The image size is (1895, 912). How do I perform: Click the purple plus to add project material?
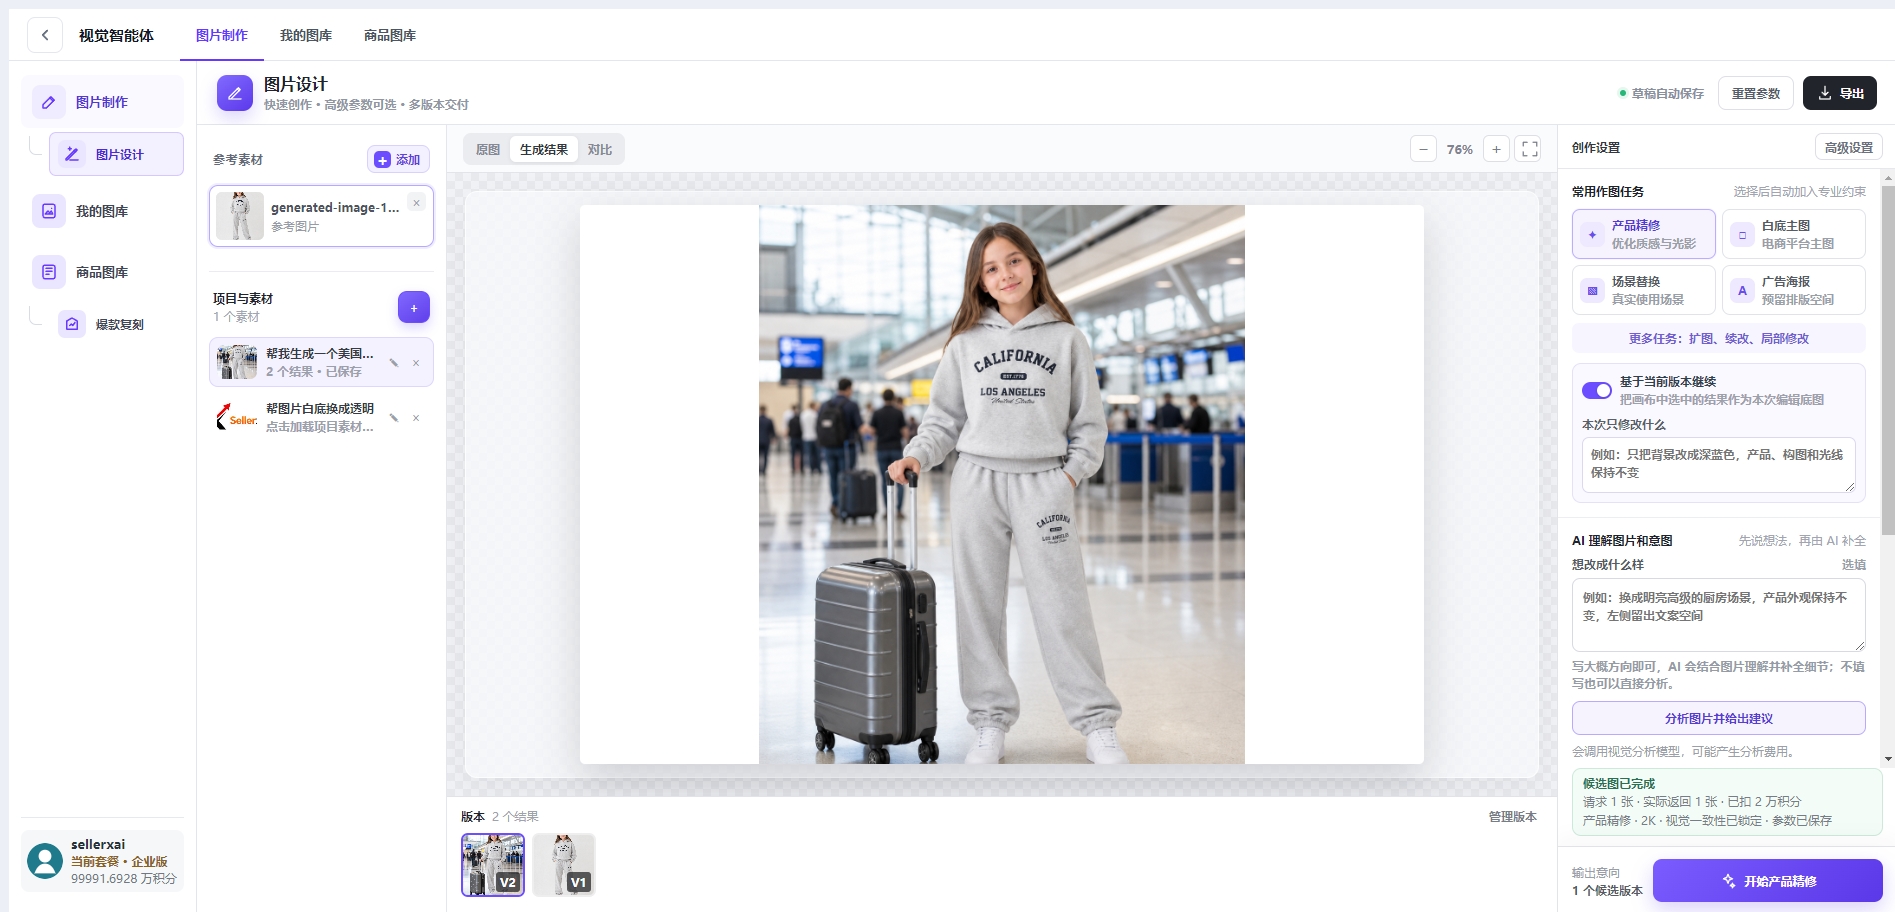[x=414, y=307]
